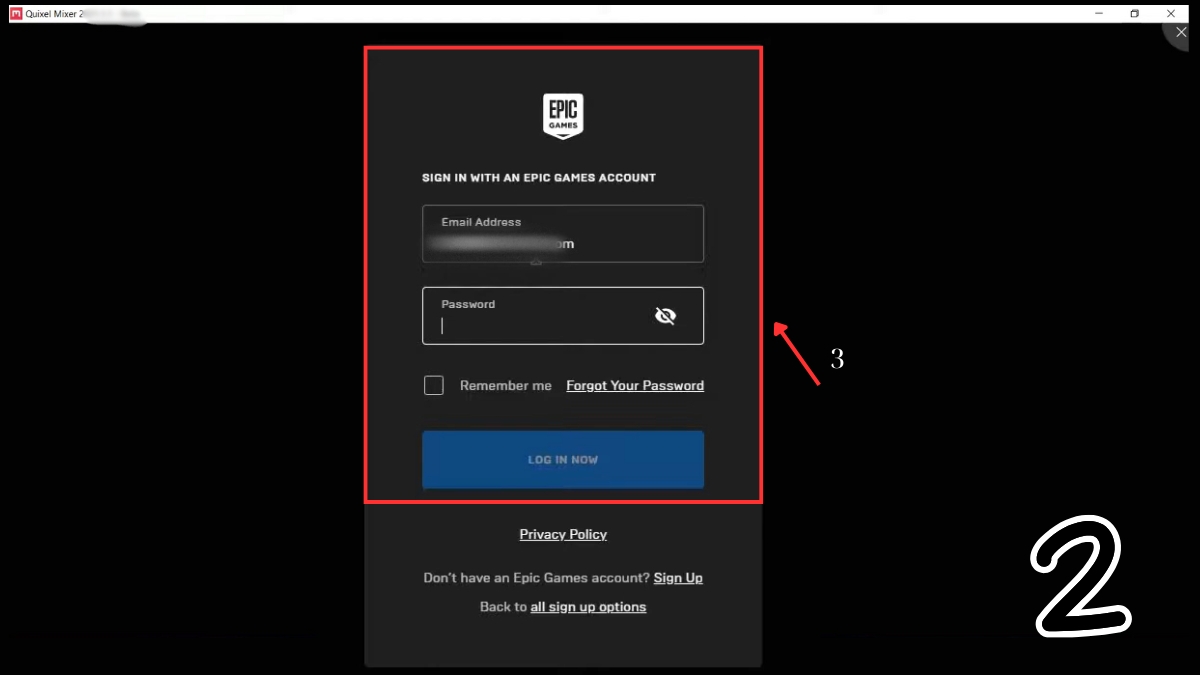Focus the Password input field
The height and width of the screenshot is (675, 1200).
coord(563,316)
